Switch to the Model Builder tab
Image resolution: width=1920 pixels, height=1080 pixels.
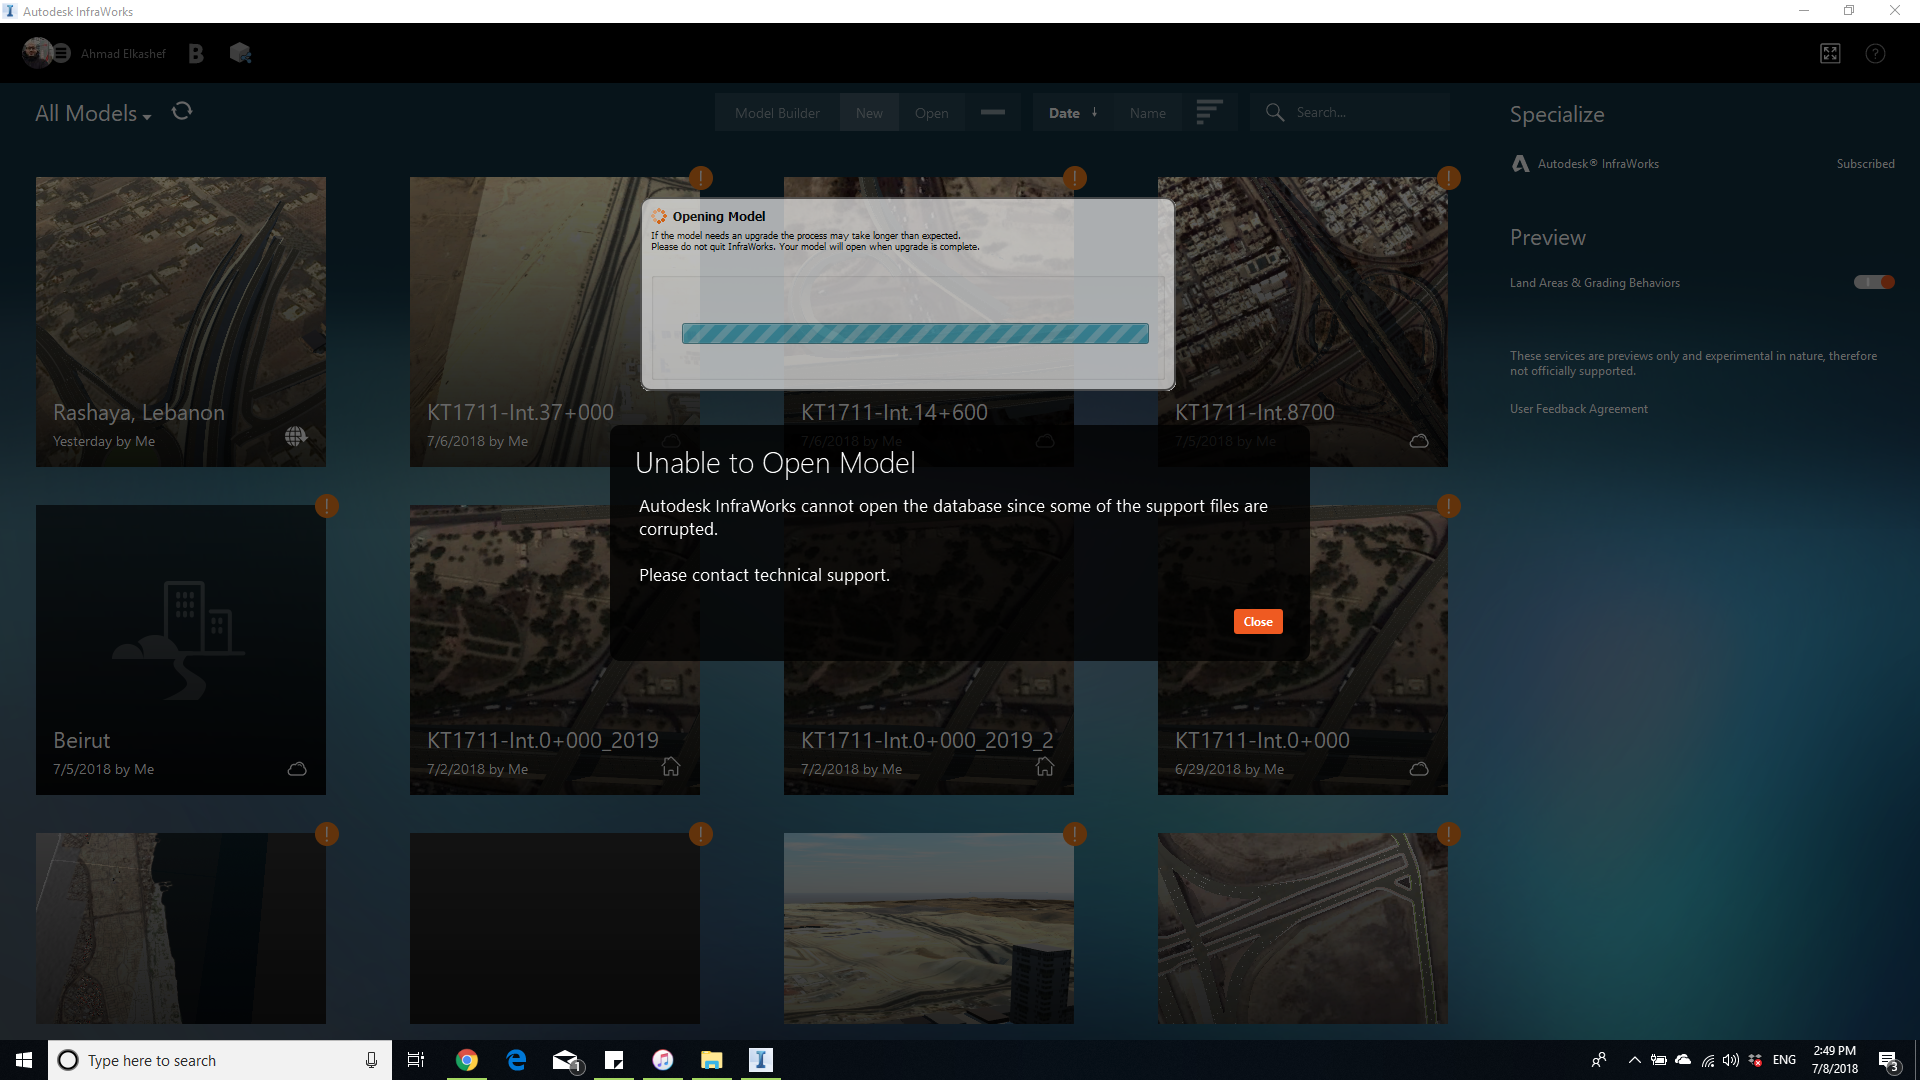tap(777, 112)
